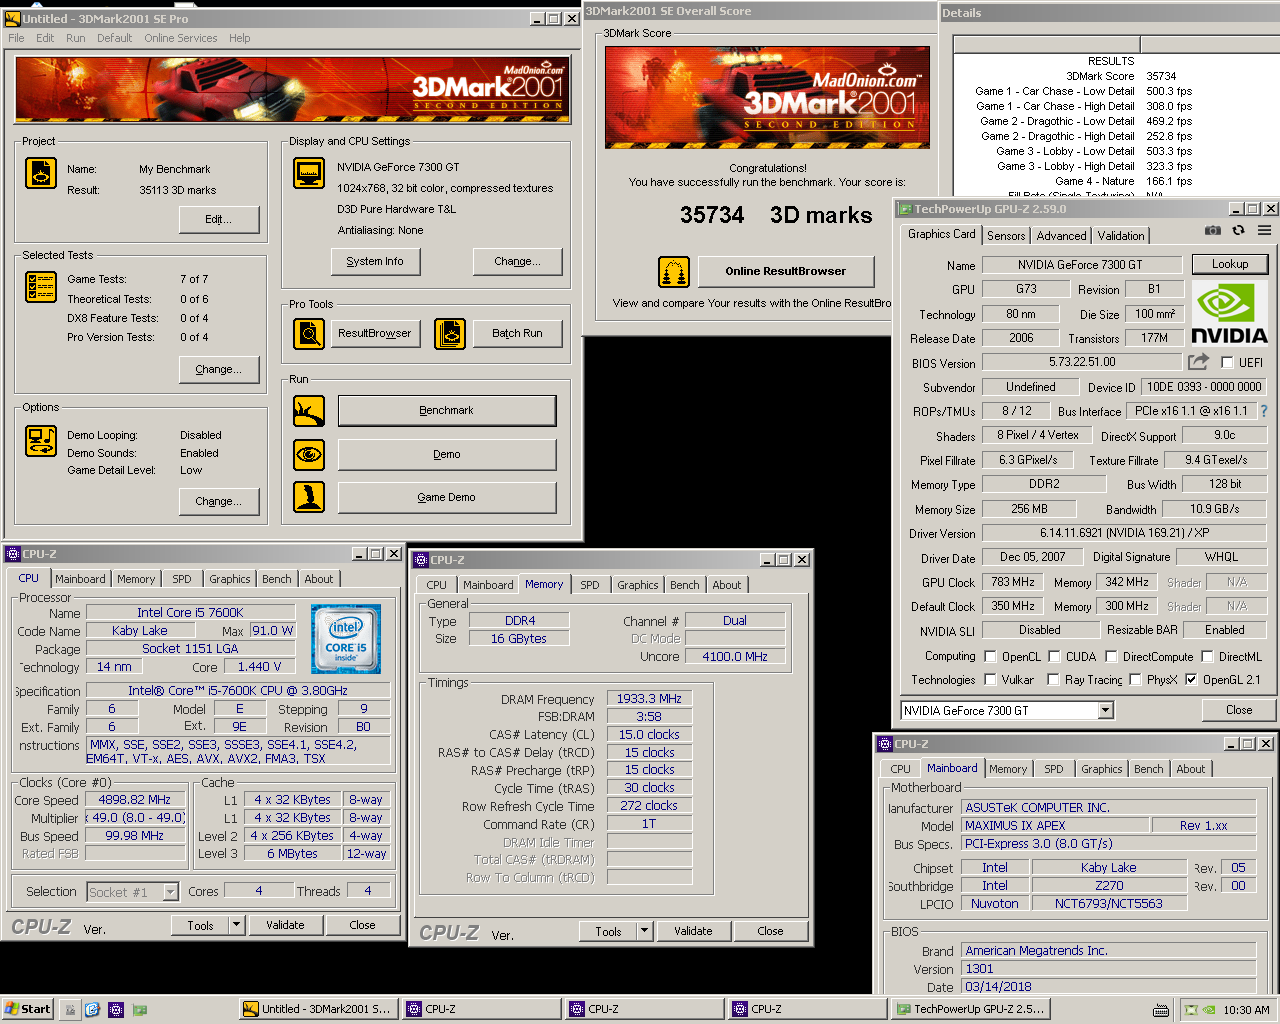Open the Default menu in 3DMark
The width and height of the screenshot is (1280, 1024).
[x=114, y=38]
